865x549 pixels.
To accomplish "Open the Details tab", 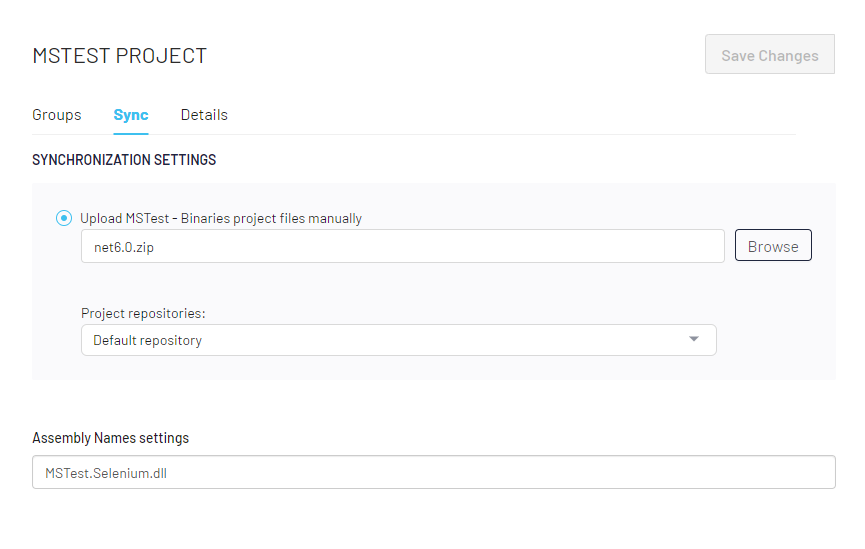I will [204, 115].
